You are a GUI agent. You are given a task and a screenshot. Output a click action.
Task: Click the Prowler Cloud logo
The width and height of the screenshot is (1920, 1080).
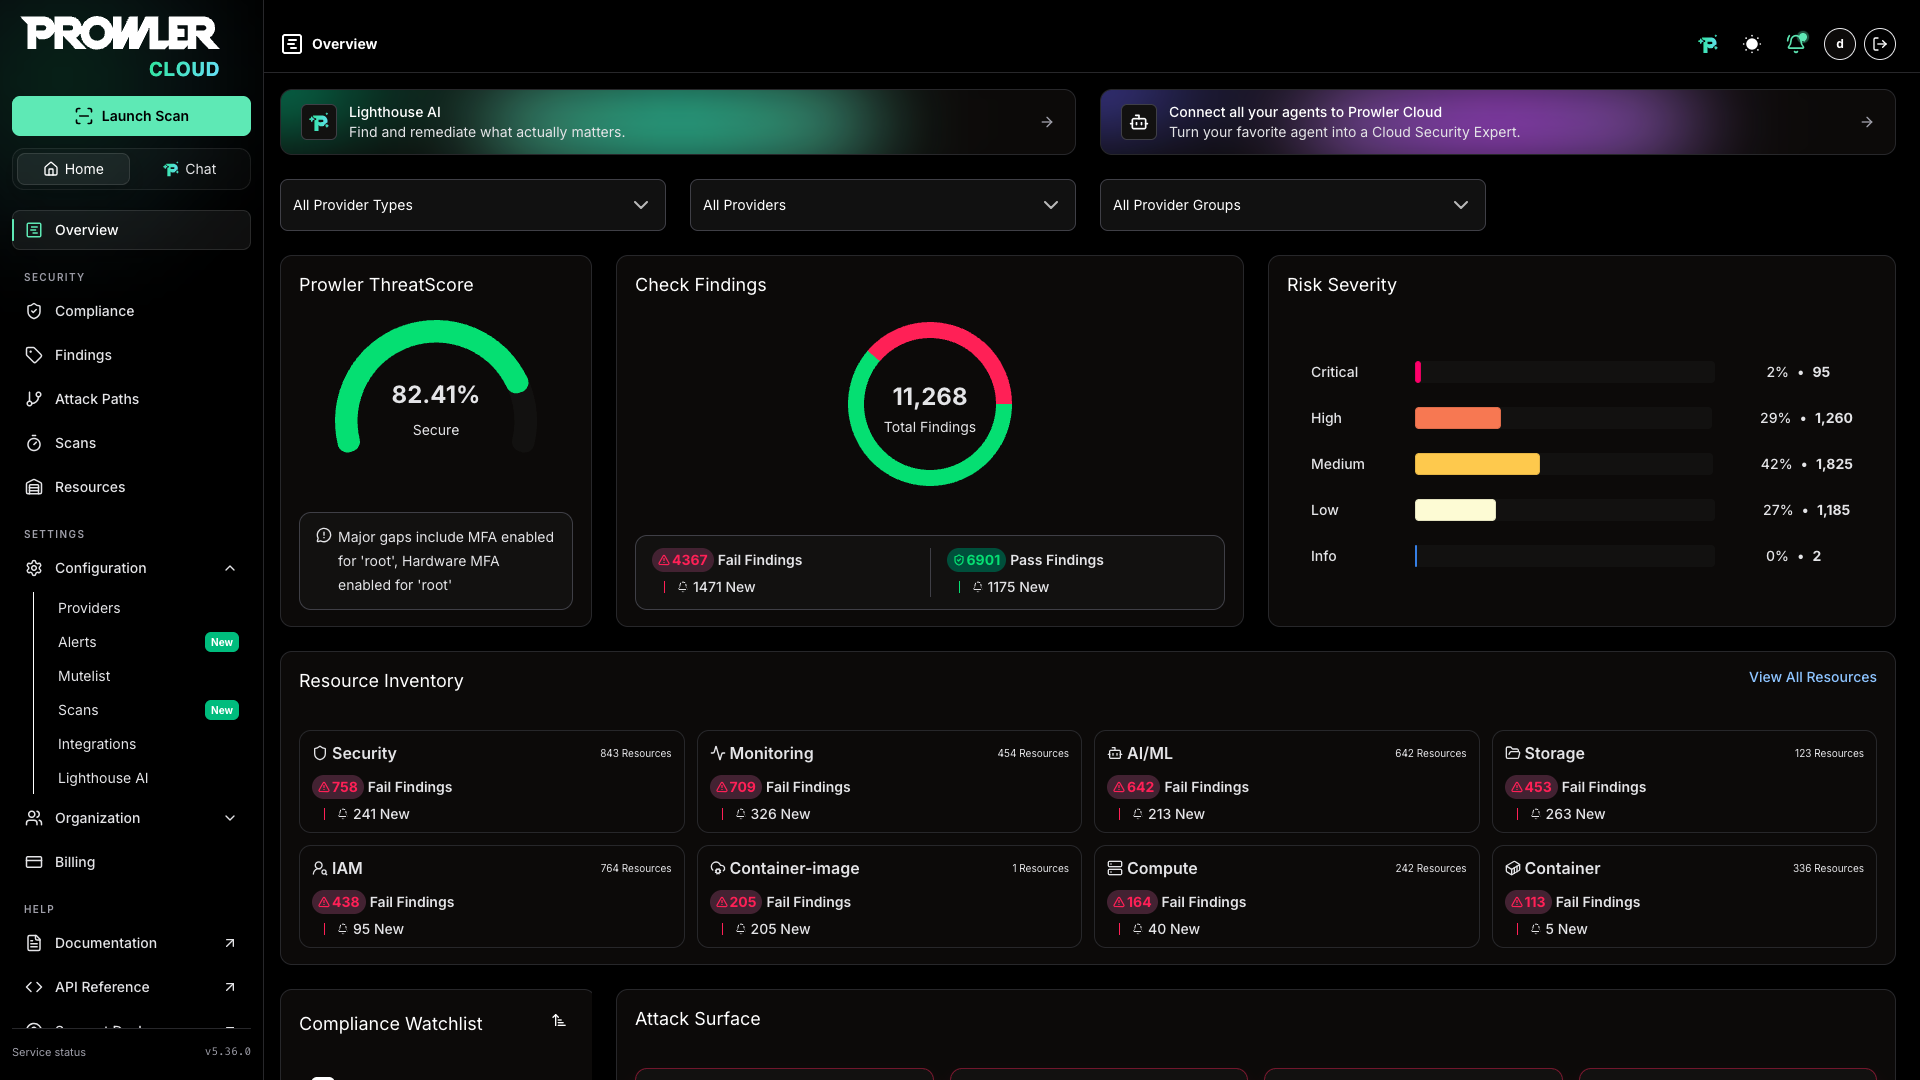(x=120, y=47)
